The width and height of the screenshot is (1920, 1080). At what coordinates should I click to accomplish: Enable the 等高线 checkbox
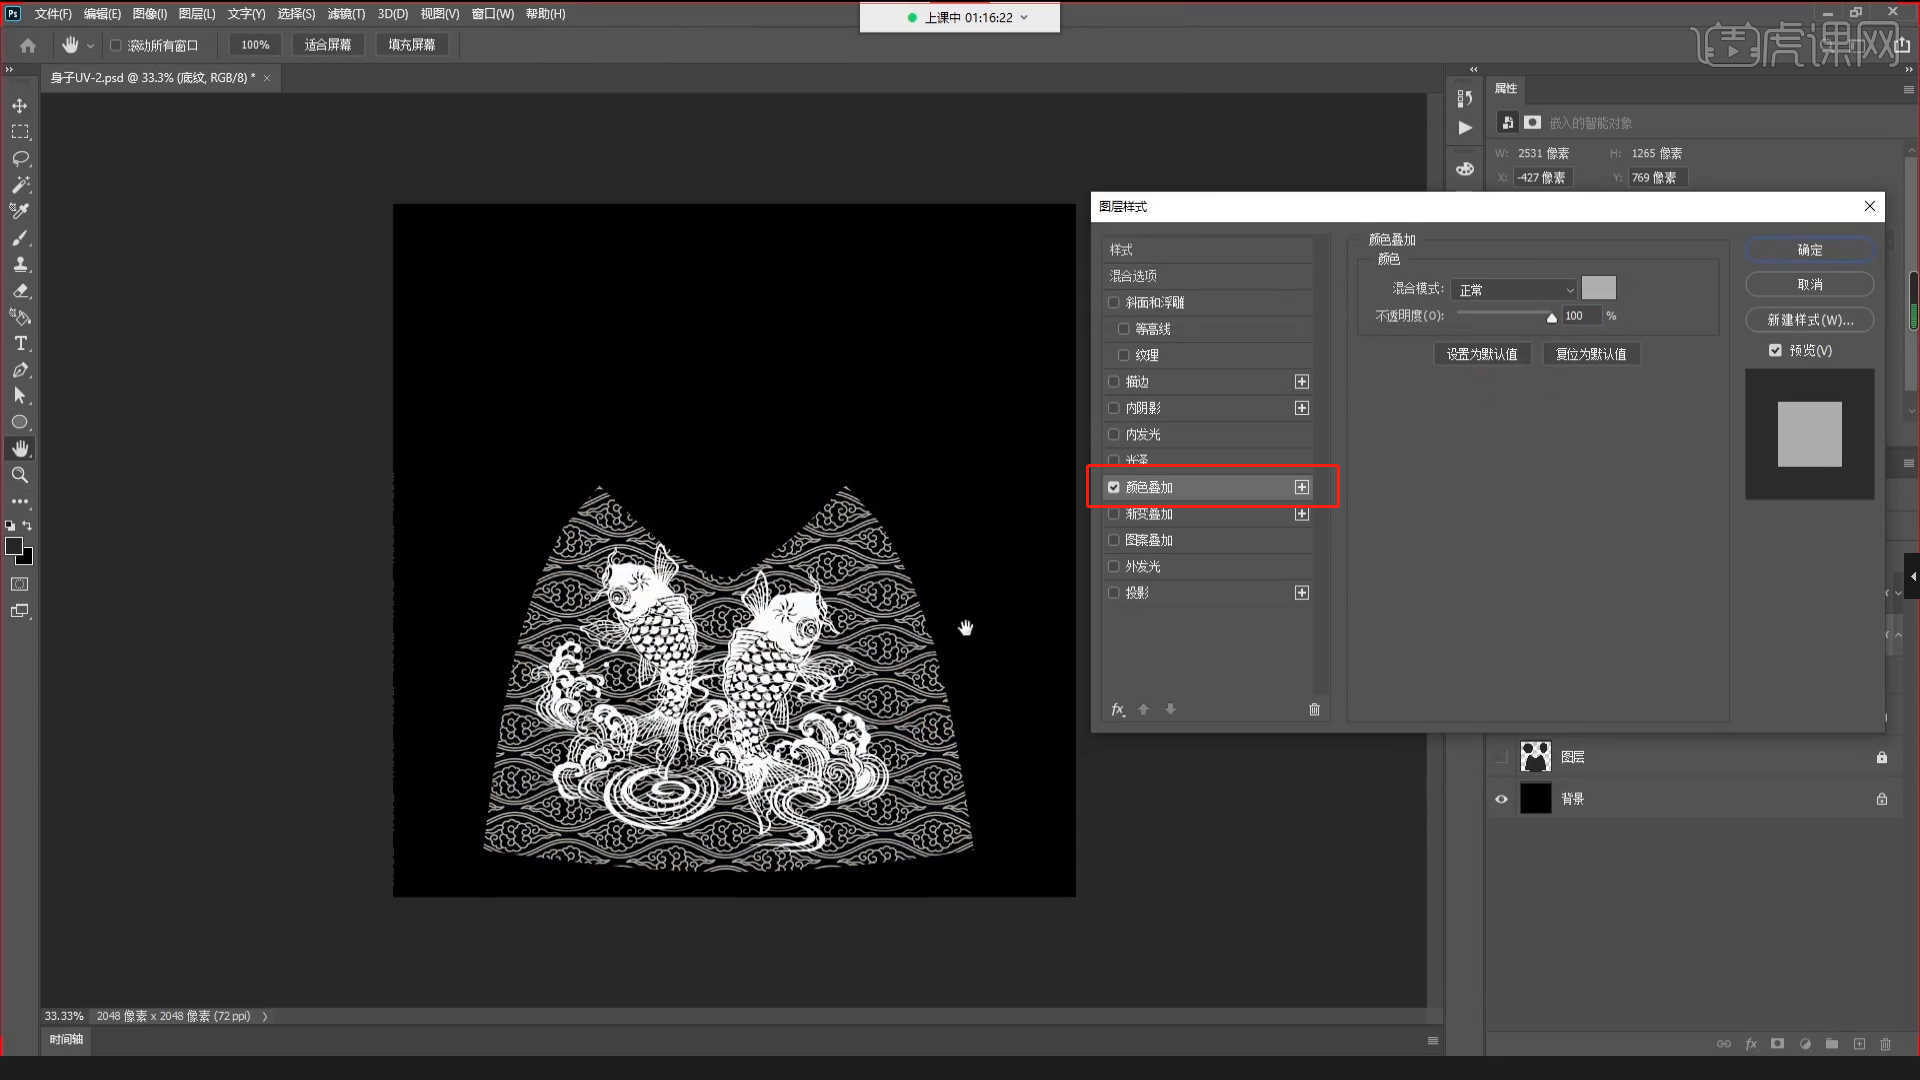click(x=1123, y=329)
